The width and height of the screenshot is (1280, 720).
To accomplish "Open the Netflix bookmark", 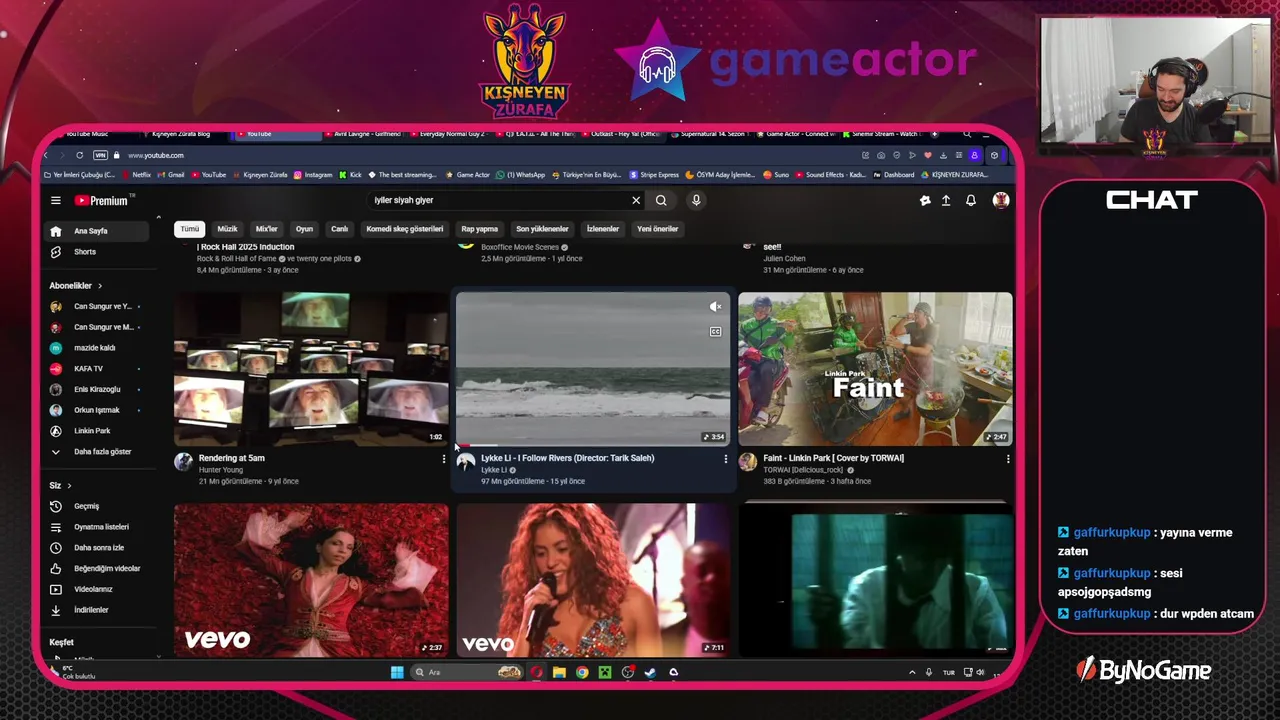I will click(x=137, y=175).
